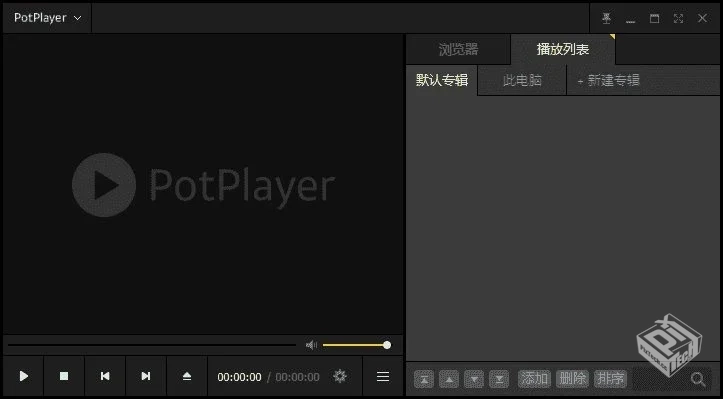Open the 默认专辑 playlist tab
The height and width of the screenshot is (399, 723).
442,80
